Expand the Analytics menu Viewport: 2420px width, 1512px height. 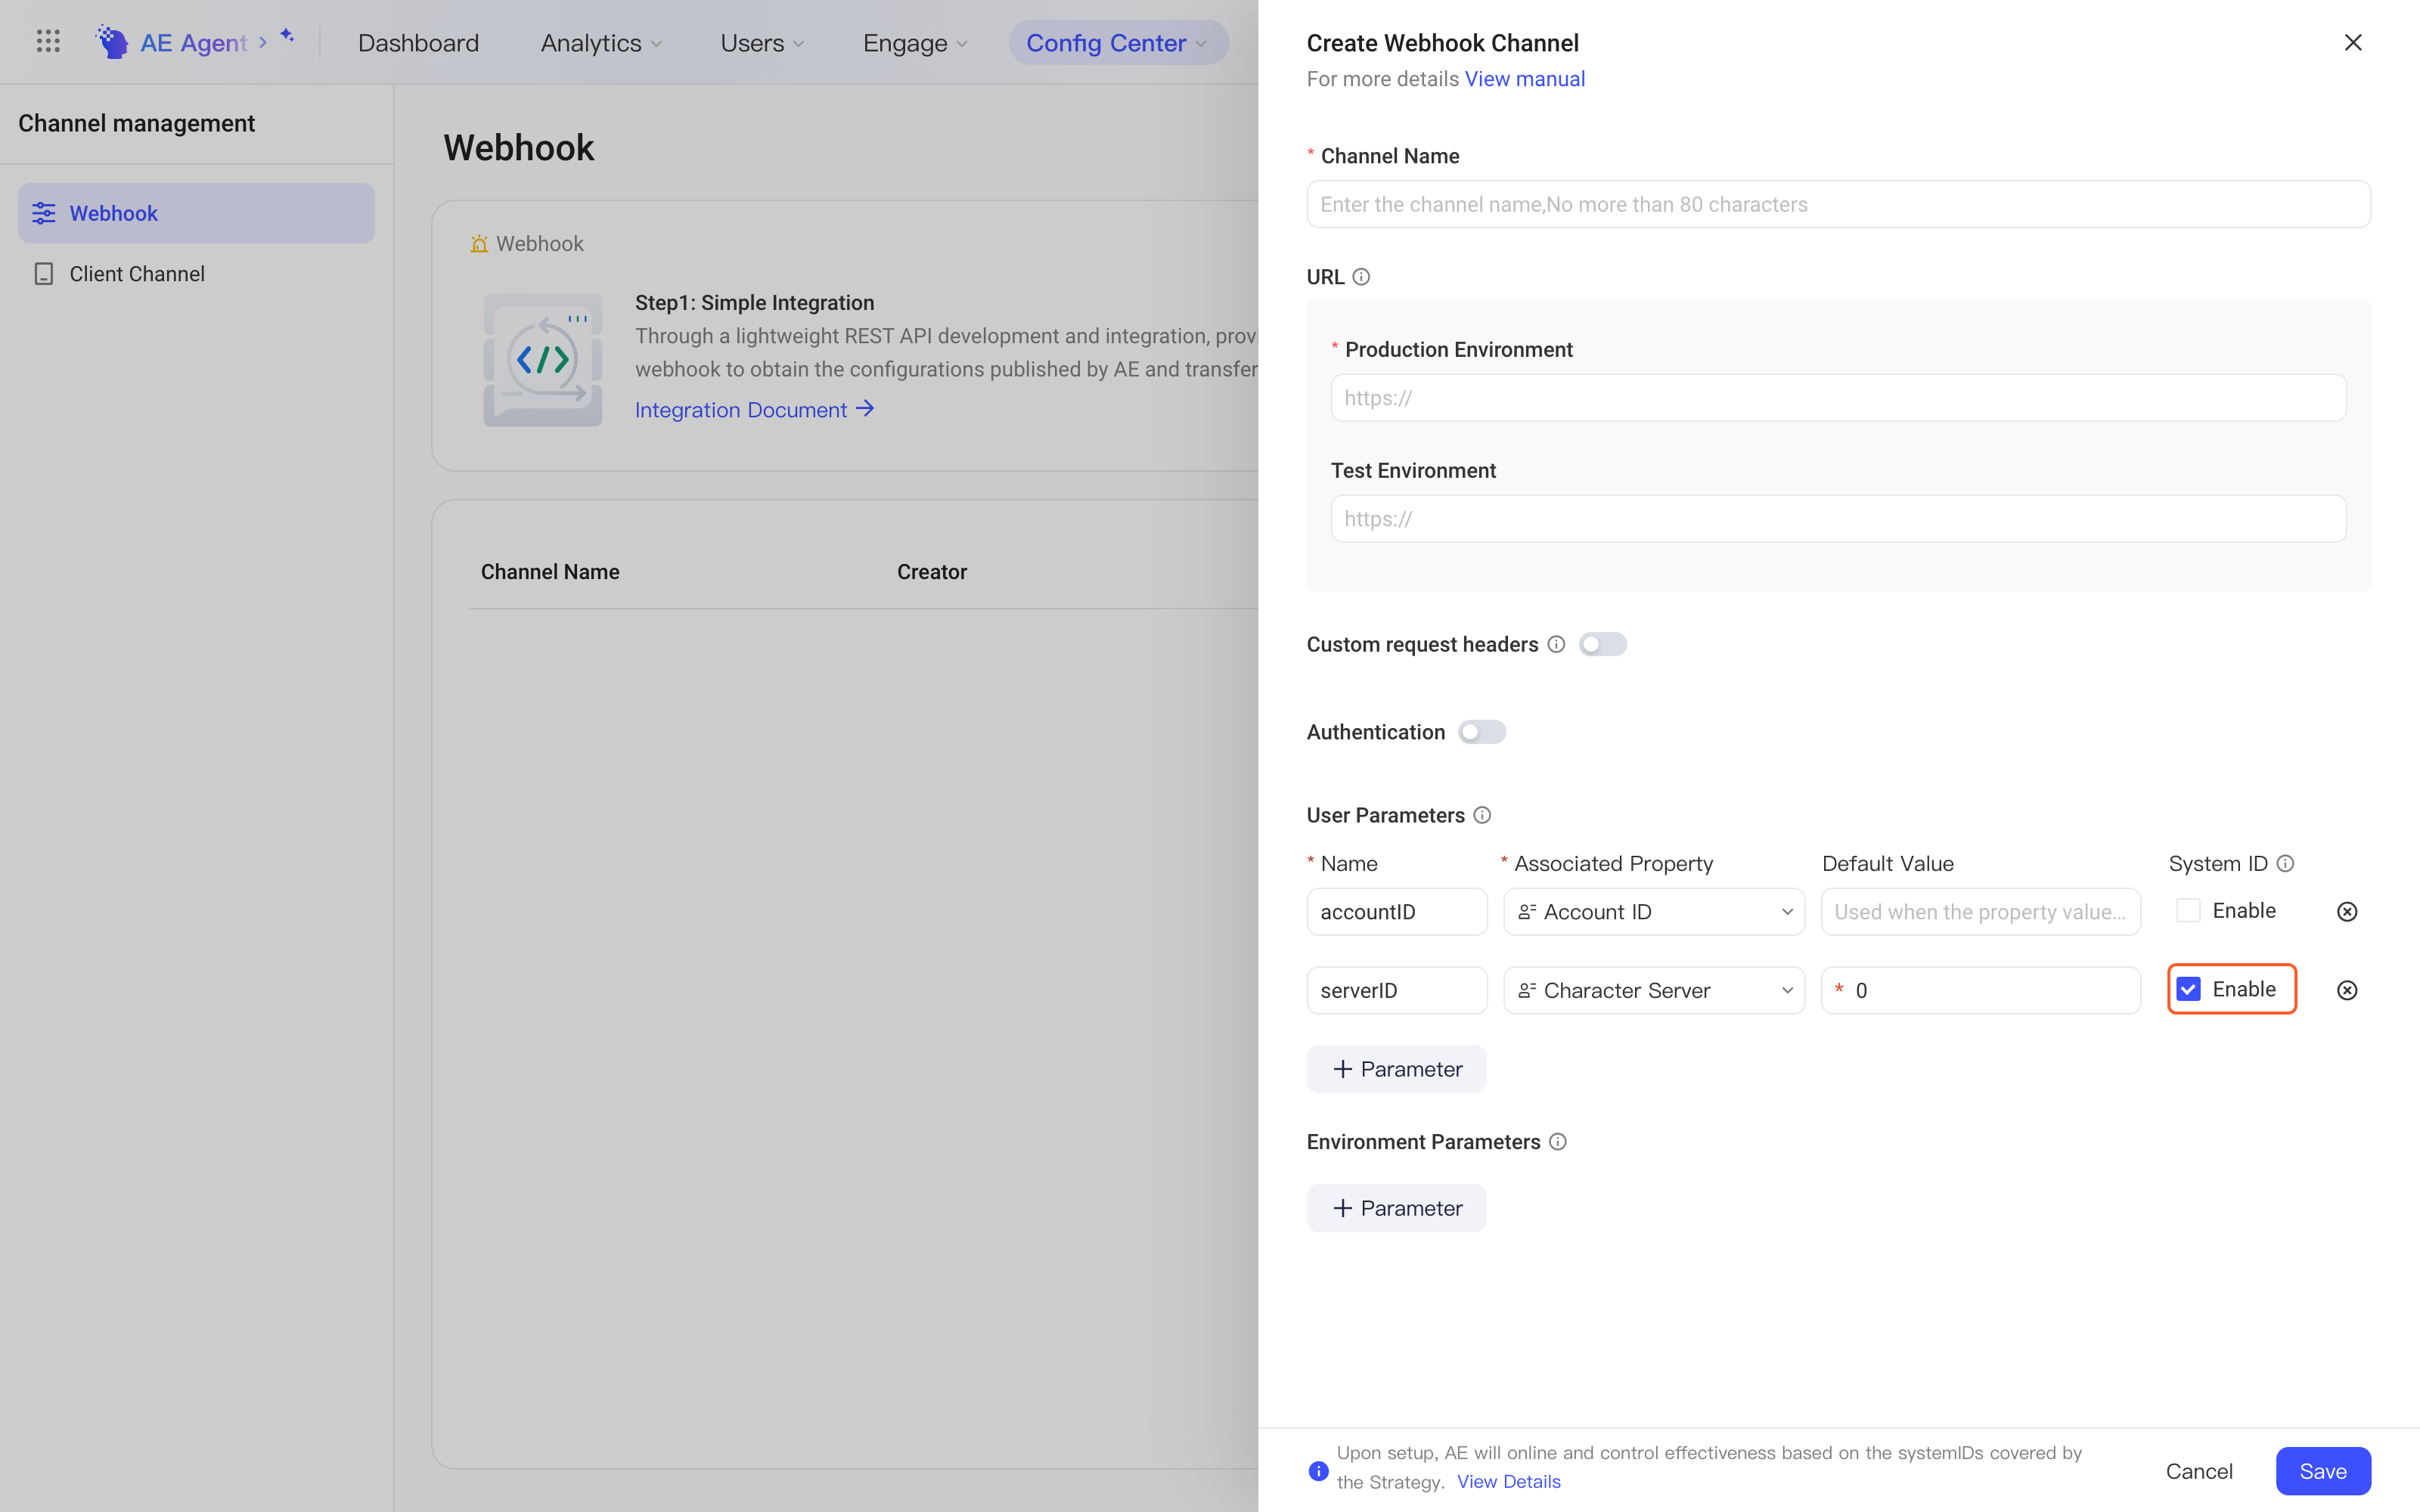[601, 42]
